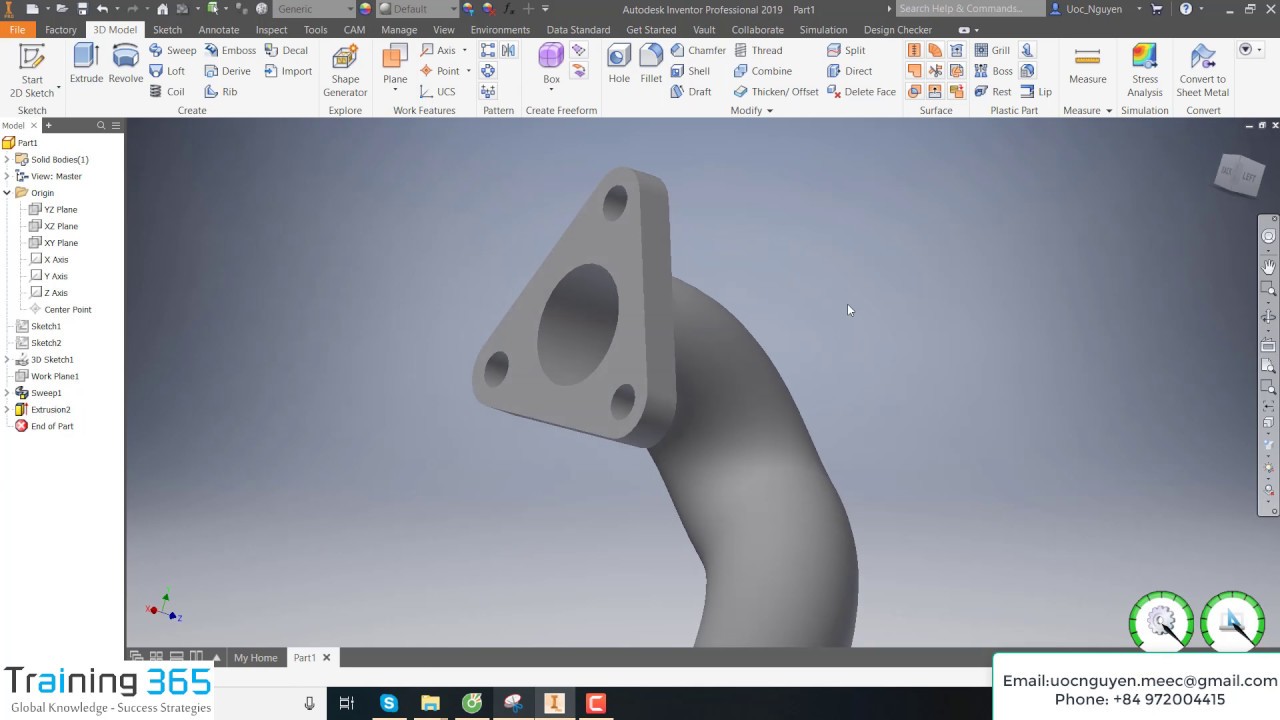Apply a Decal feature
The height and width of the screenshot is (720, 1280).
pos(286,50)
